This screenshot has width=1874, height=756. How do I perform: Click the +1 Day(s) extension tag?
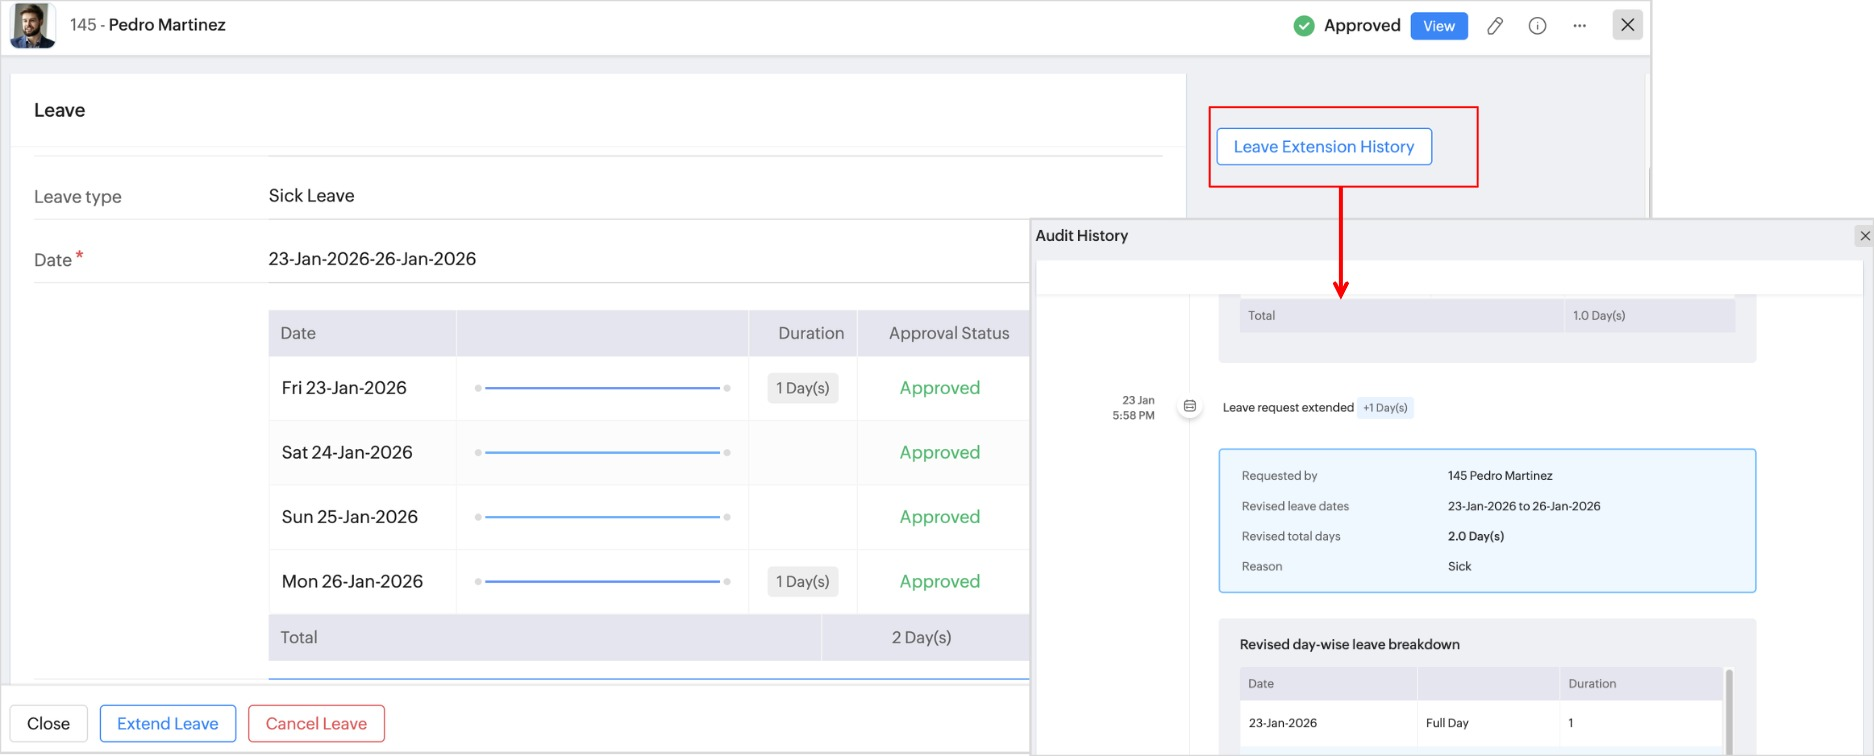click(1385, 408)
